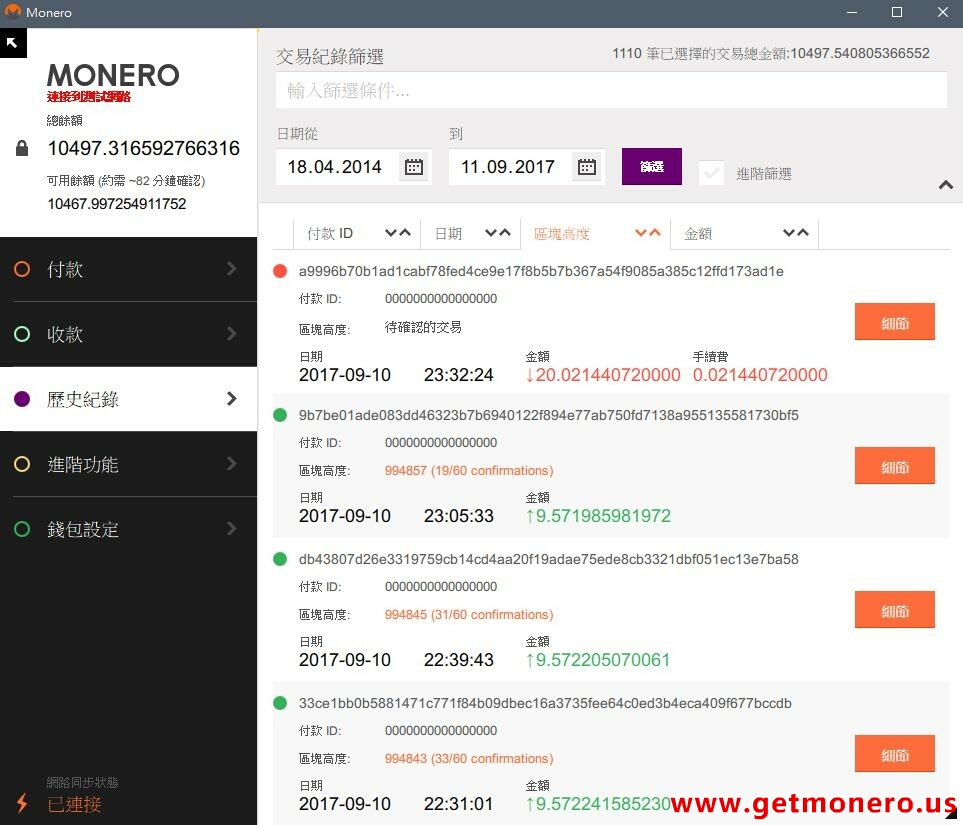The width and height of the screenshot is (963, 825).
Task: Open 錢包設定 in the sidebar
Action: (128, 530)
